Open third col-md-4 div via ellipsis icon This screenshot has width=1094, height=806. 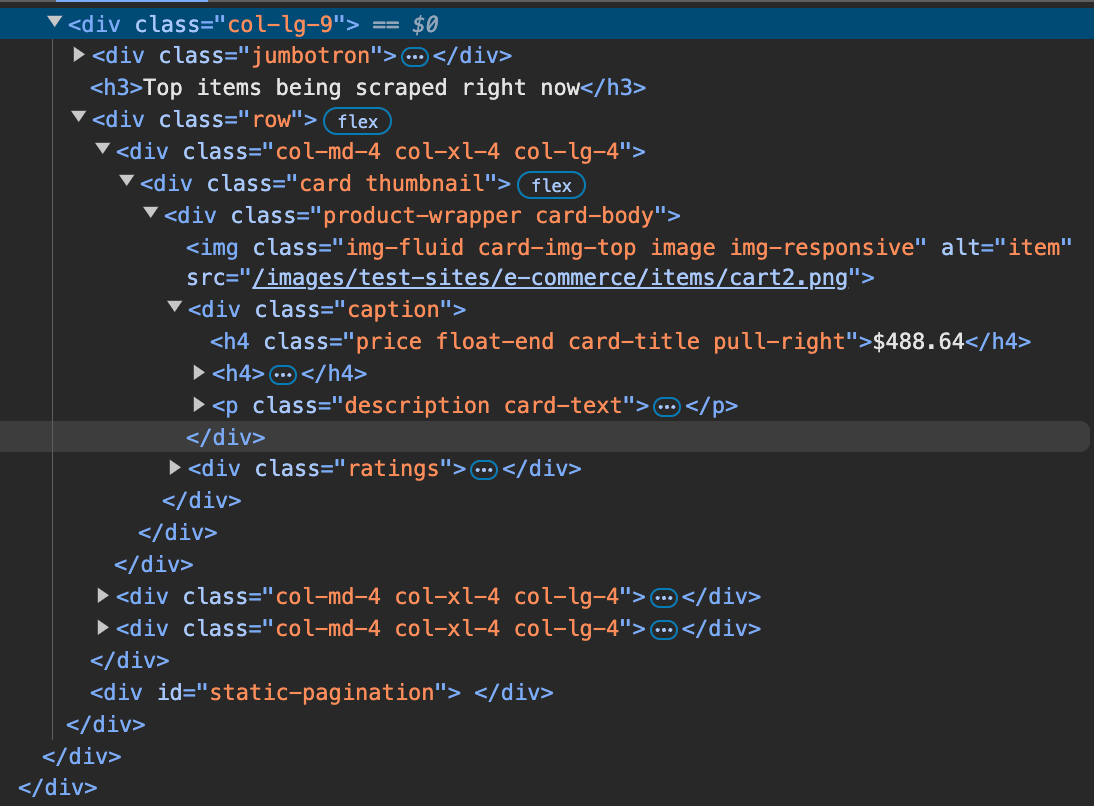pos(663,629)
